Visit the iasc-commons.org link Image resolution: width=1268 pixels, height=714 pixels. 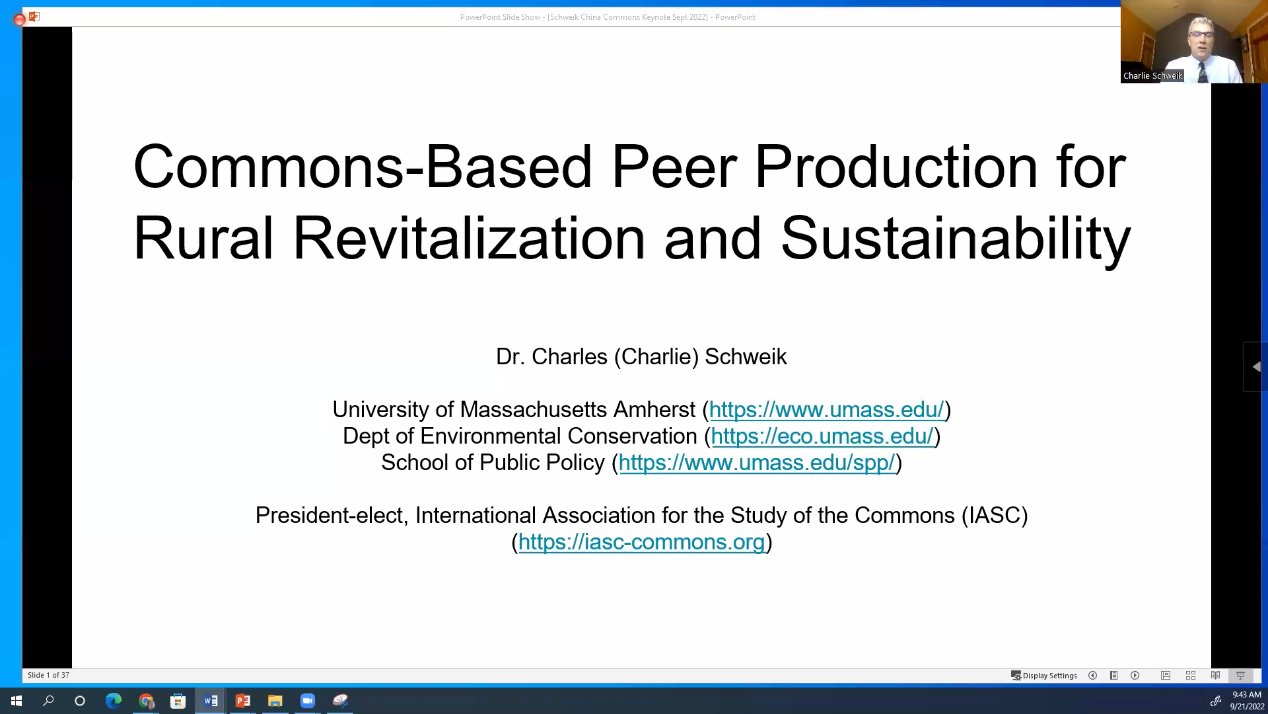click(641, 542)
